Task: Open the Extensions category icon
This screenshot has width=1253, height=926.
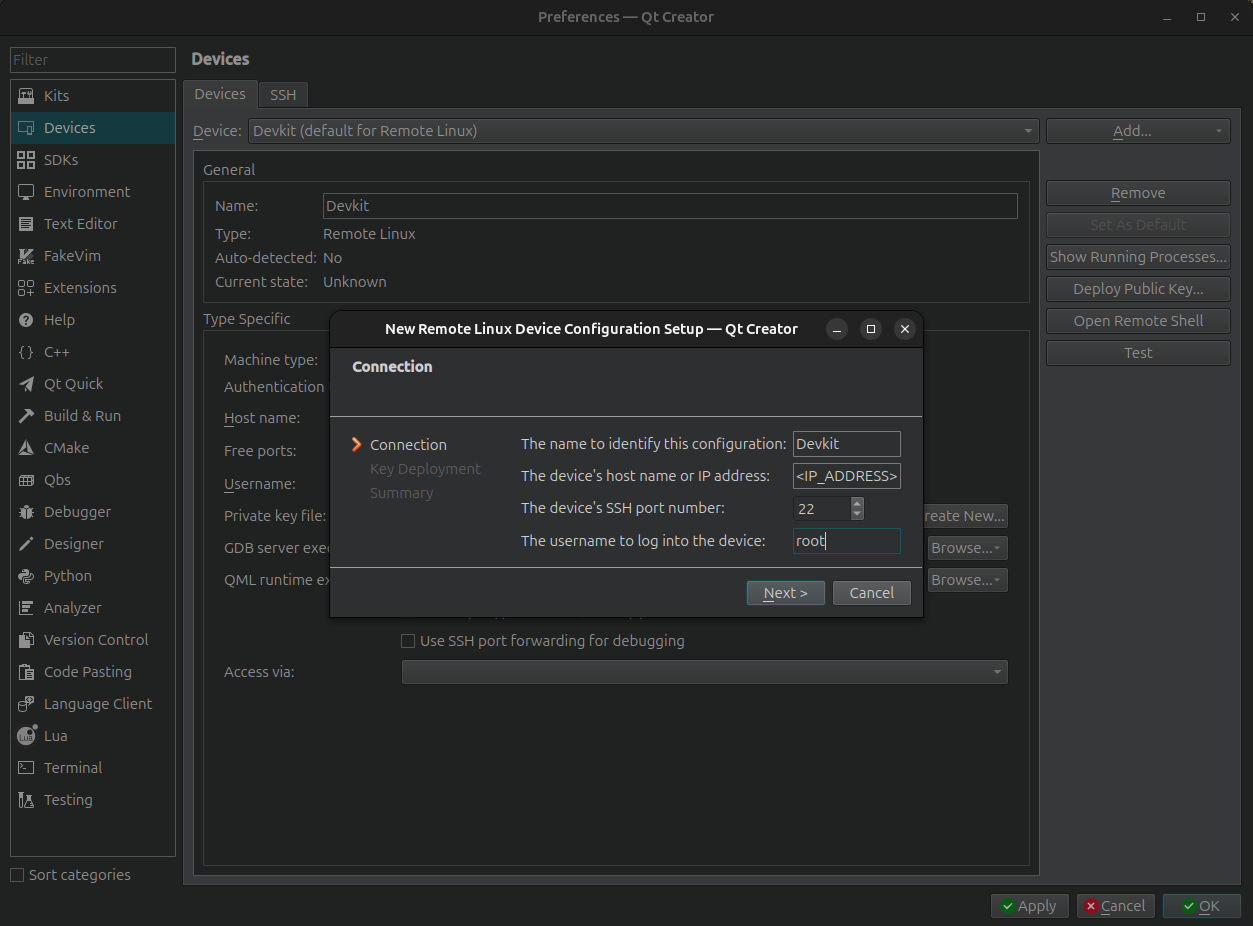Action: click(26, 288)
